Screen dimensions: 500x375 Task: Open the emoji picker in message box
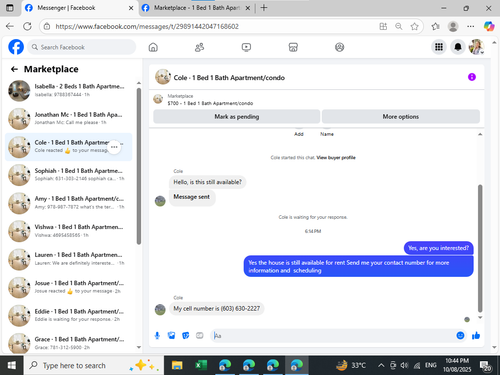460,335
